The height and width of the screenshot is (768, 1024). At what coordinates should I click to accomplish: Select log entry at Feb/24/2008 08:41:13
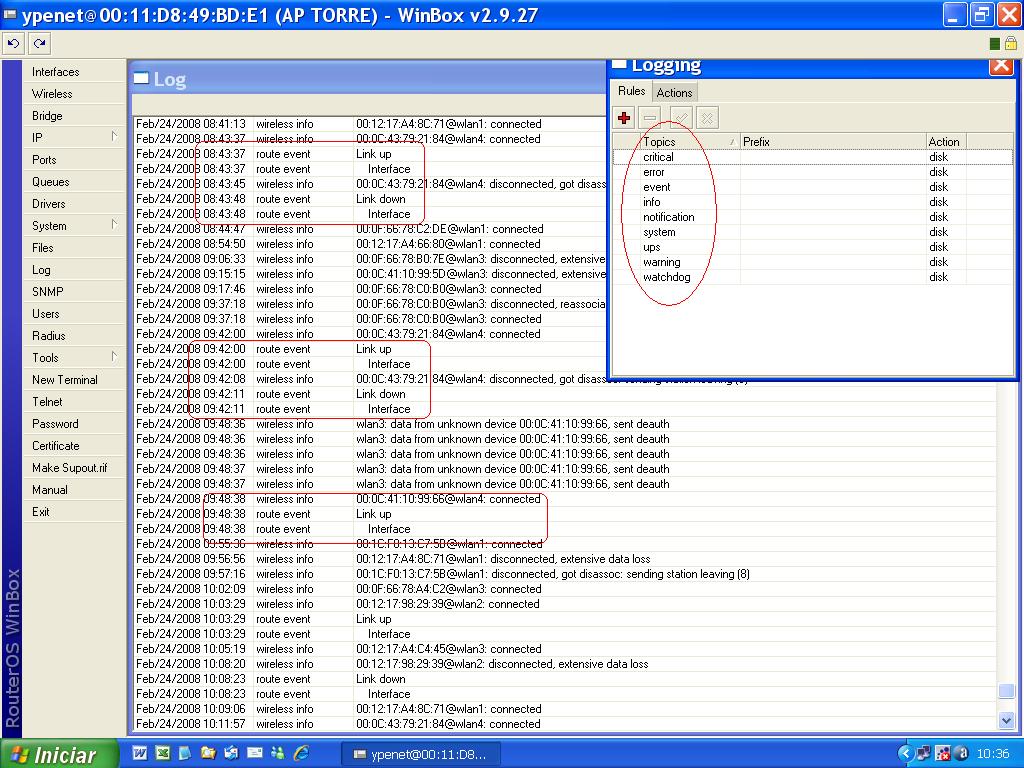[x=370, y=124]
